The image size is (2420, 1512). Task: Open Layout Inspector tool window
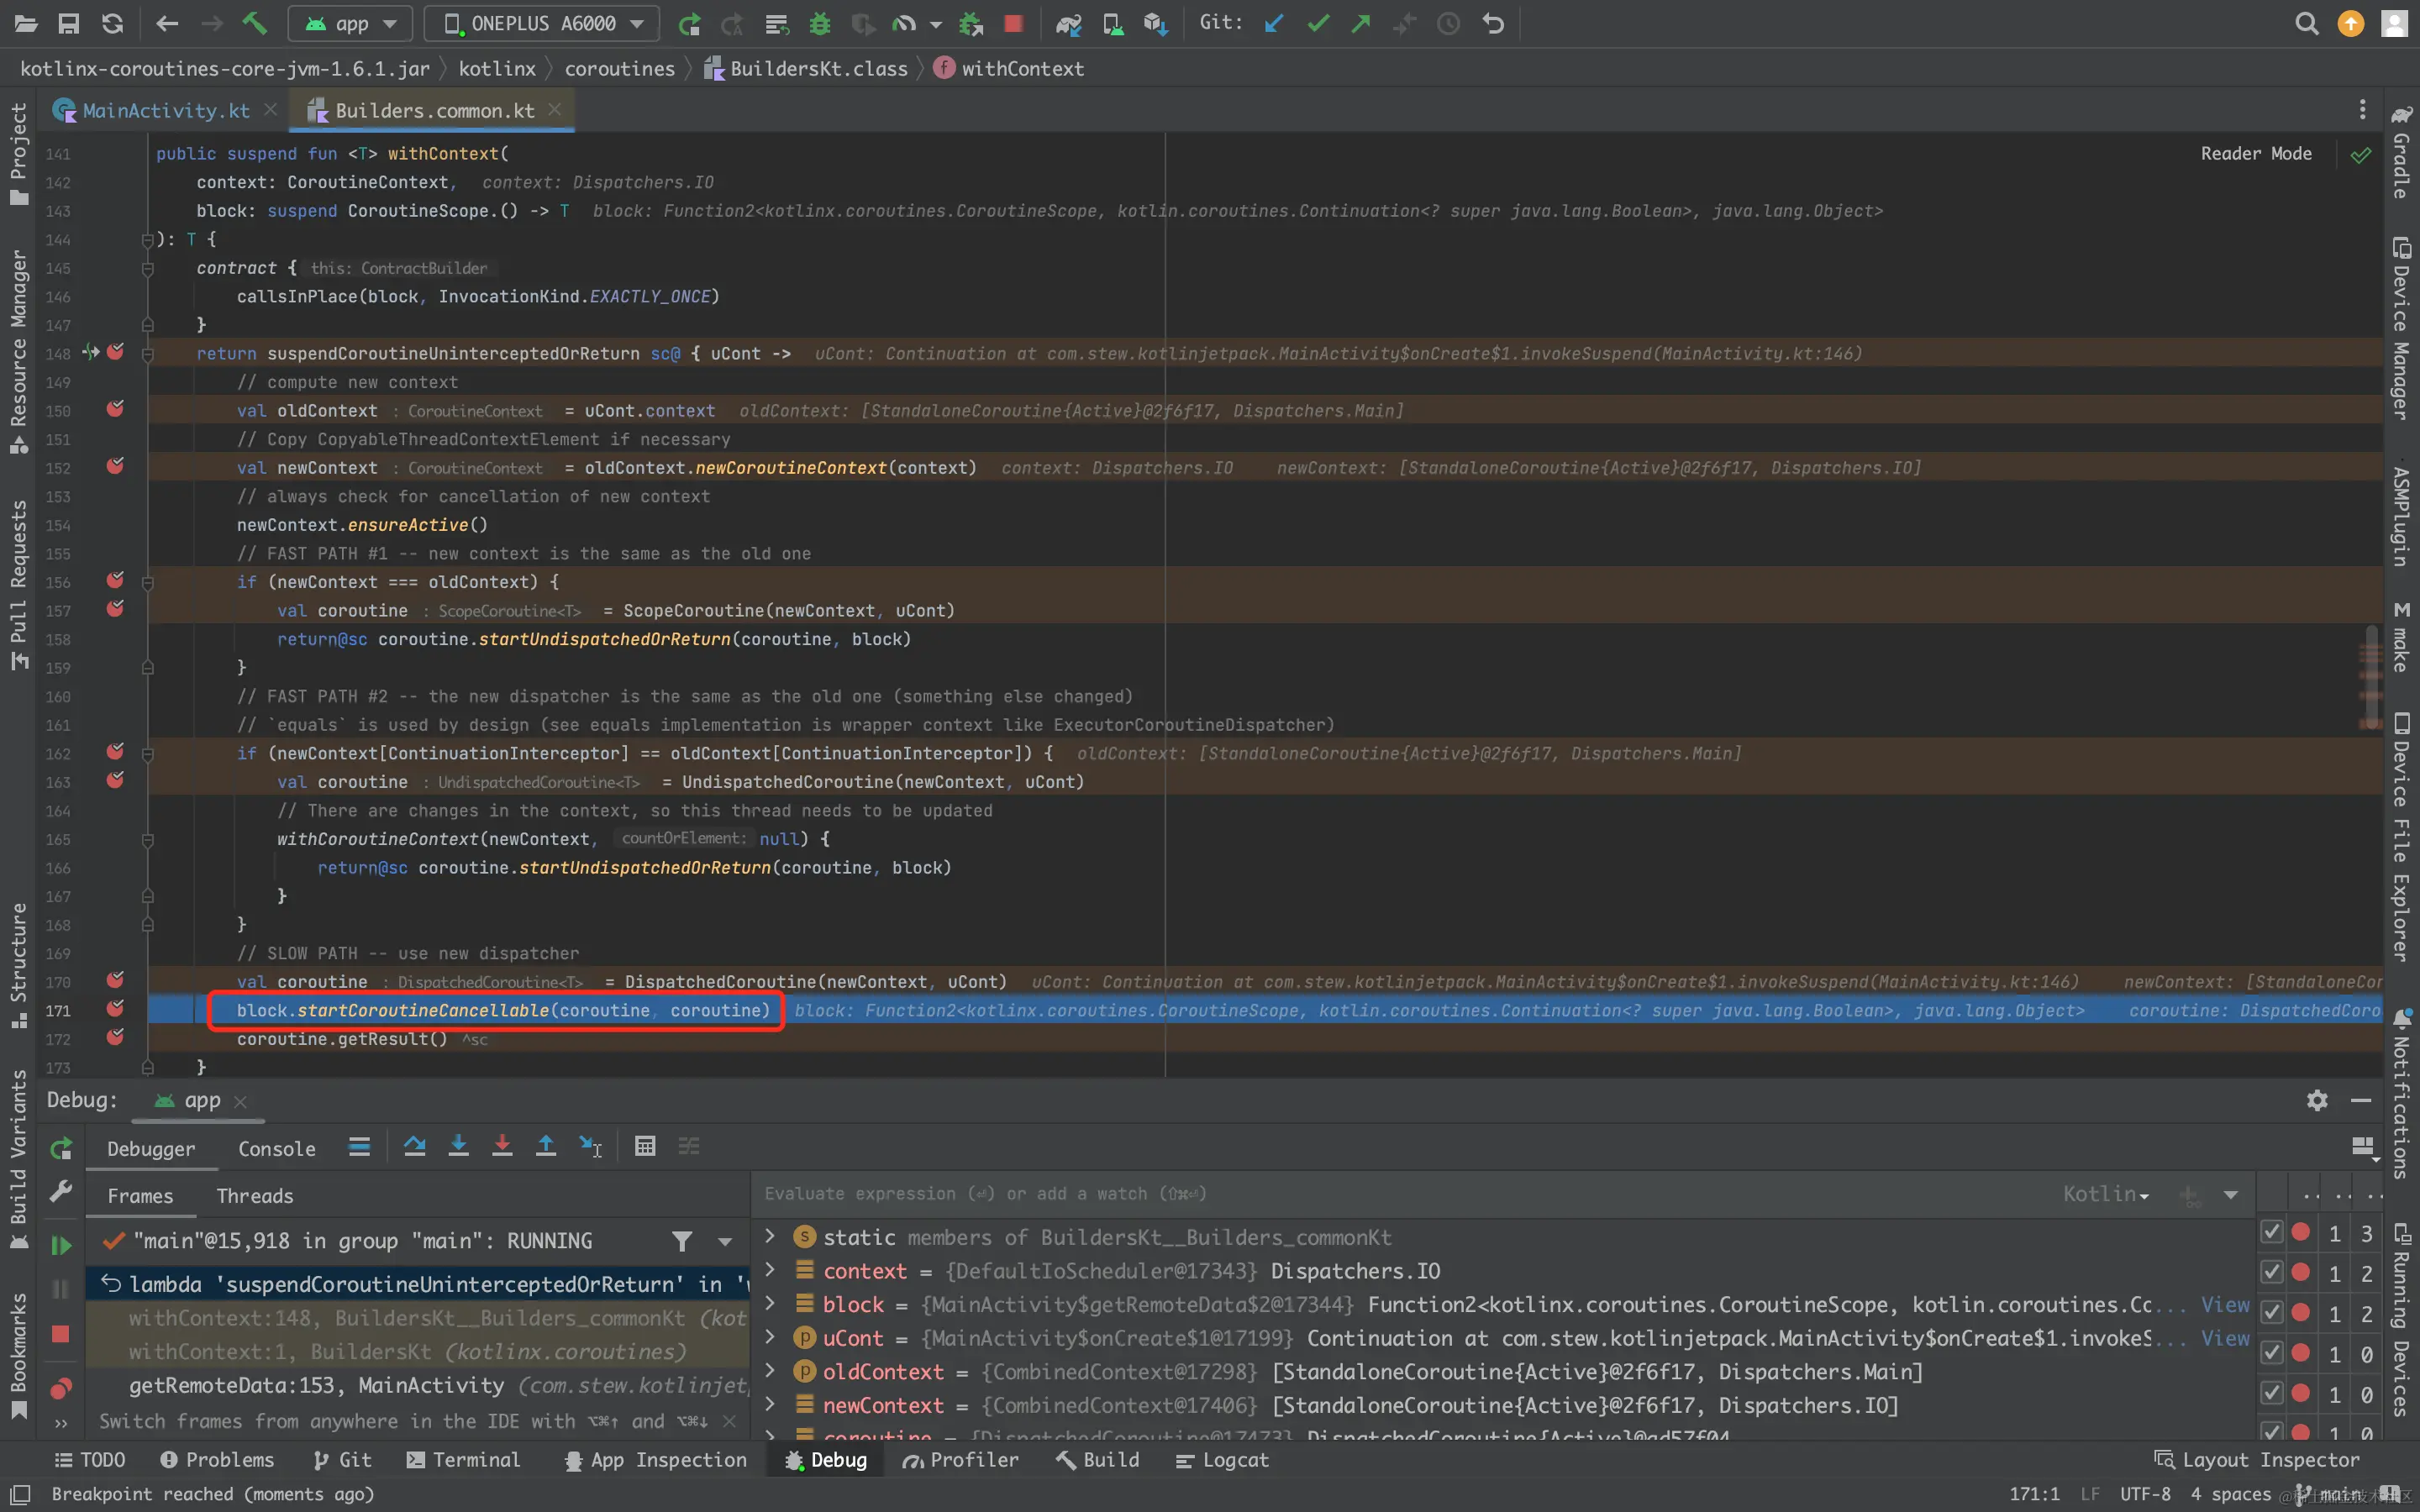[2256, 1460]
